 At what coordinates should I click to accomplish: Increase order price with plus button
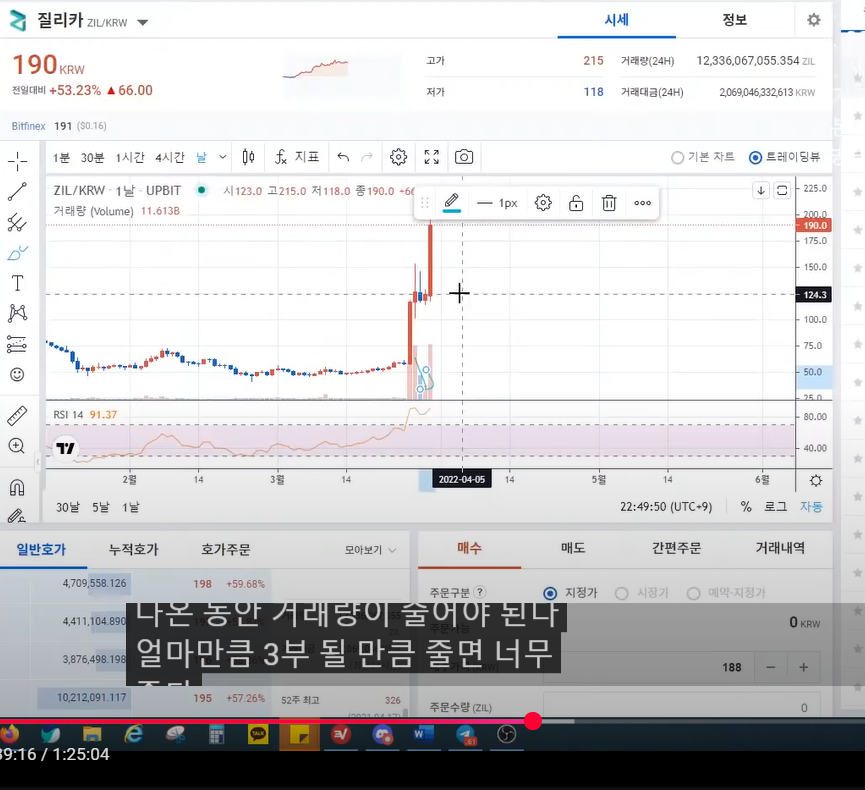(x=804, y=668)
